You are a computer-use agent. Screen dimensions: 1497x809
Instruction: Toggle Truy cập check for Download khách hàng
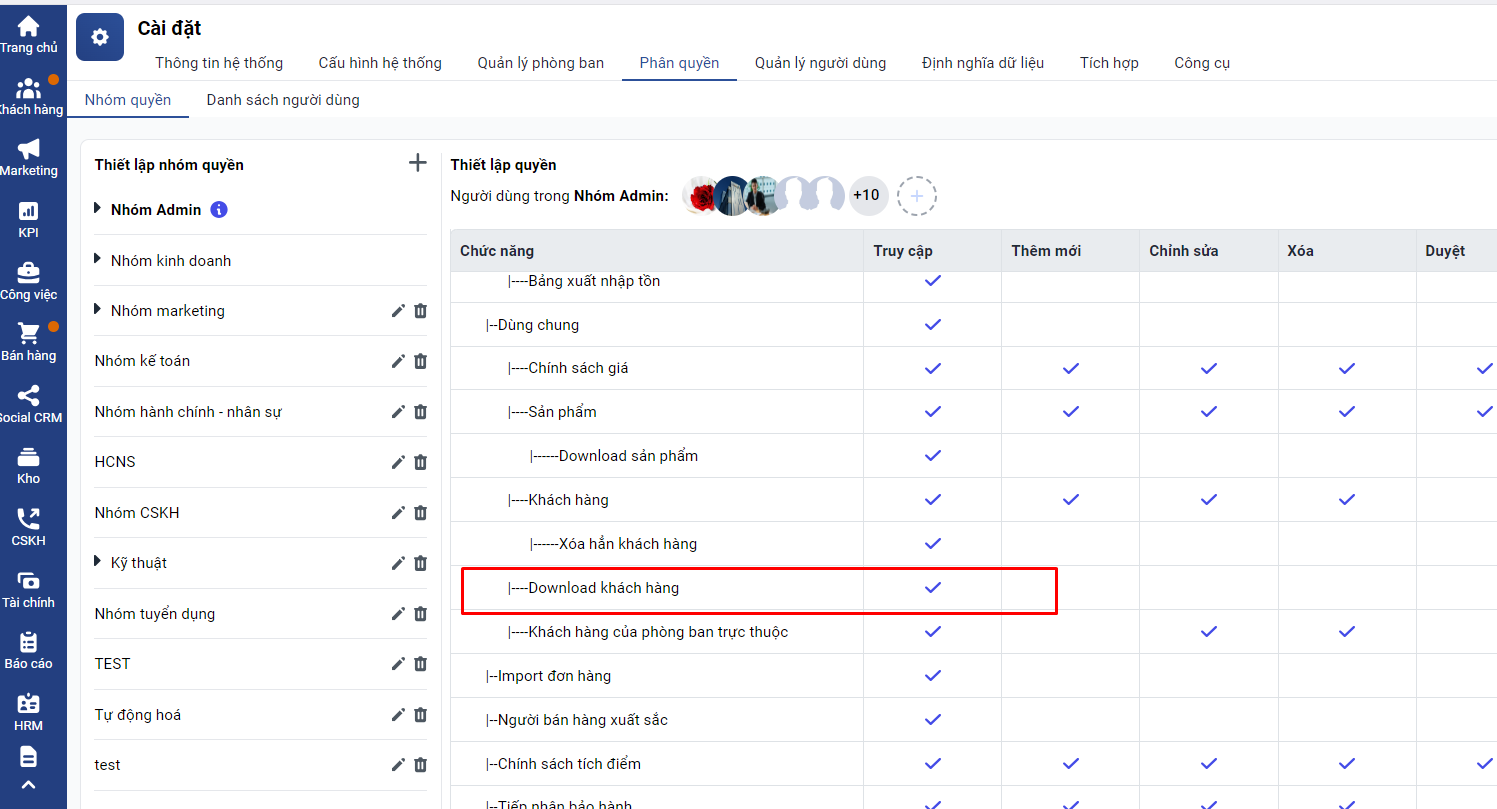(x=933, y=588)
